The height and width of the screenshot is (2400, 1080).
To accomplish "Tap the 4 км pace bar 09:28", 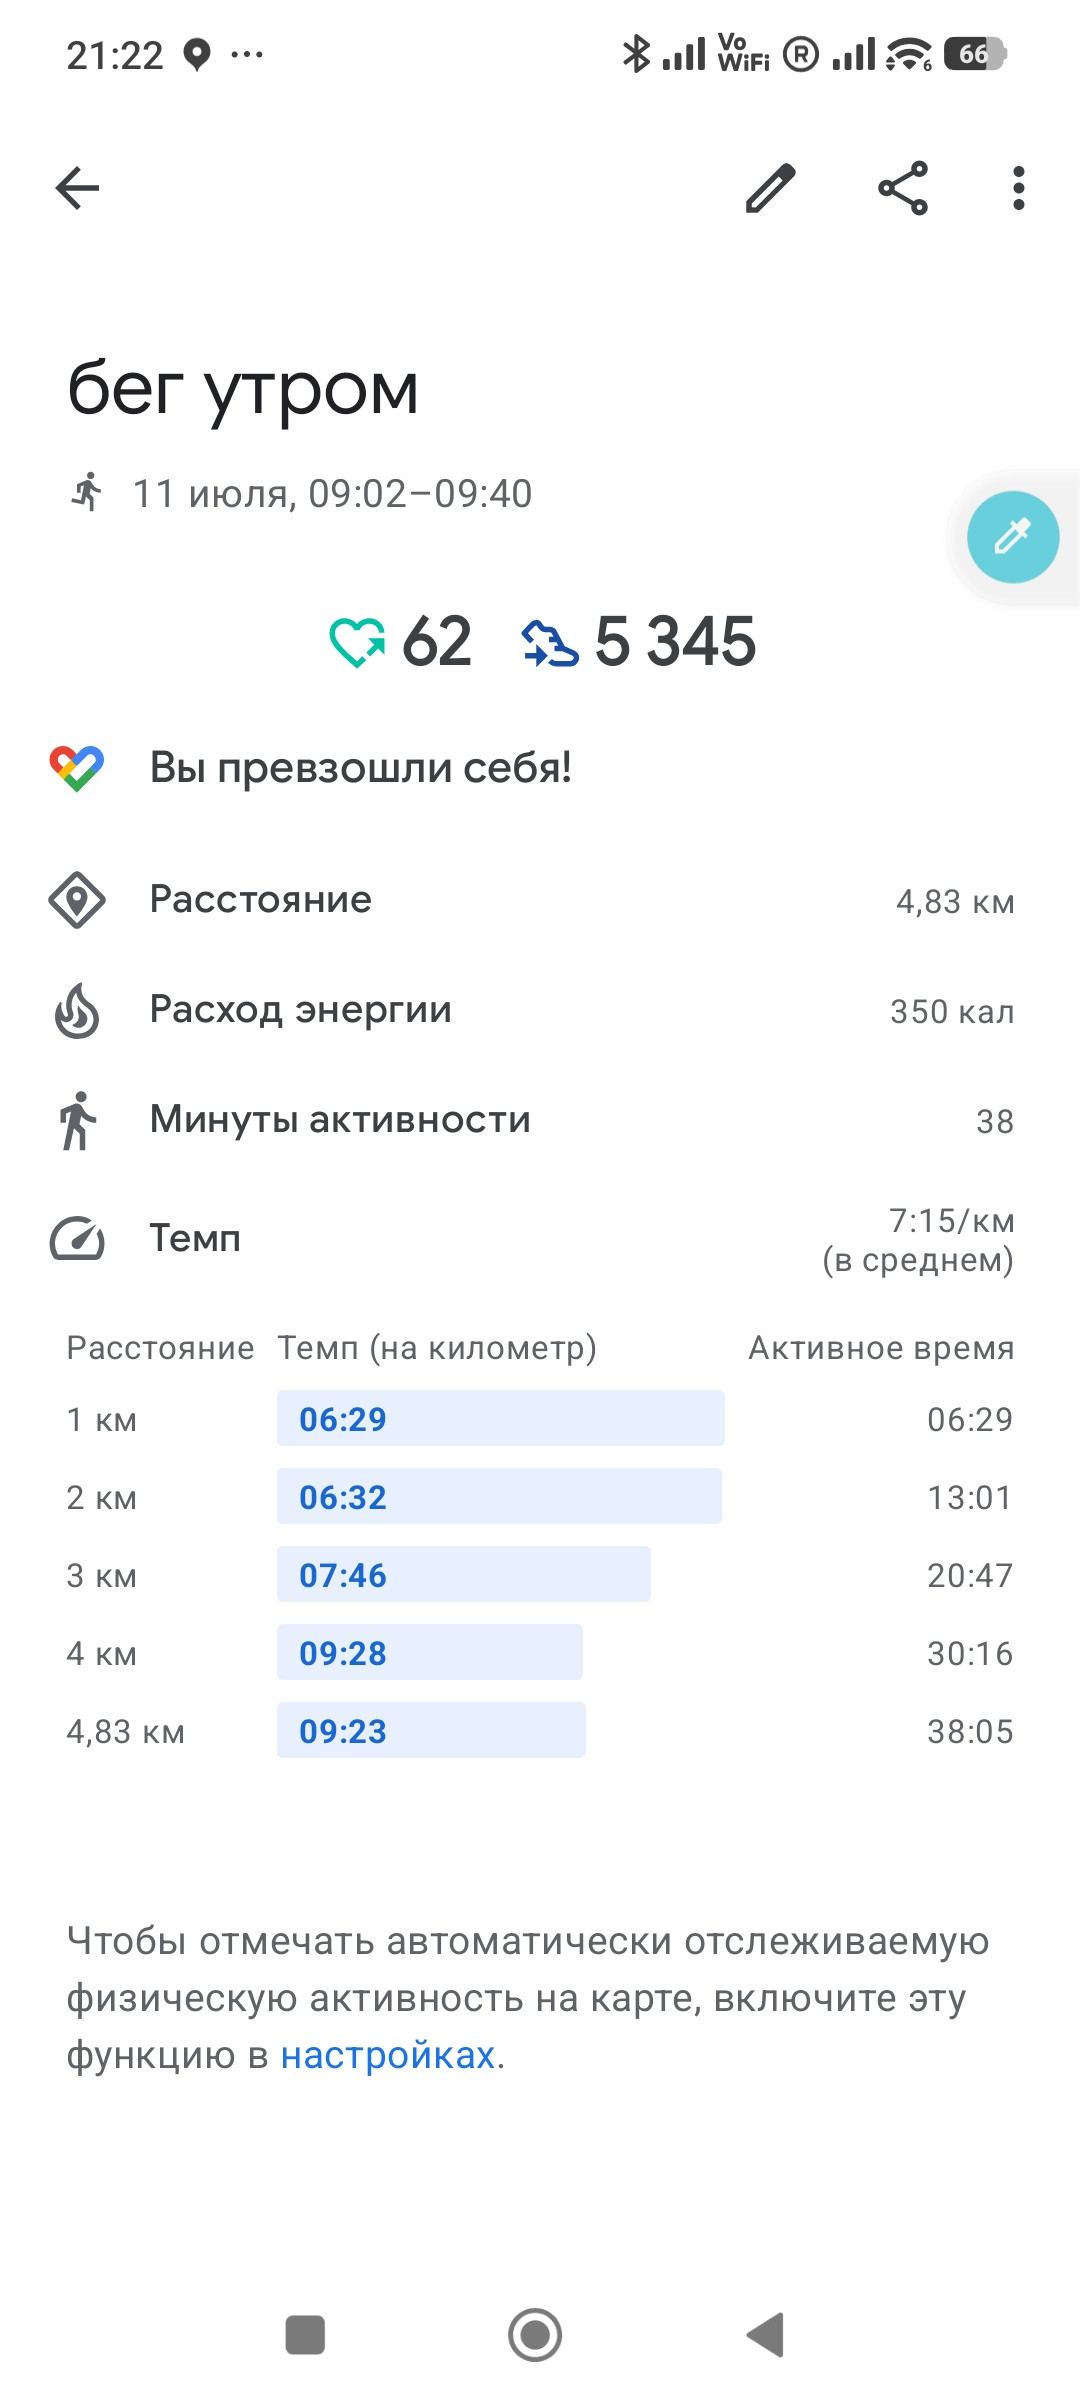I will coord(430,1652).
